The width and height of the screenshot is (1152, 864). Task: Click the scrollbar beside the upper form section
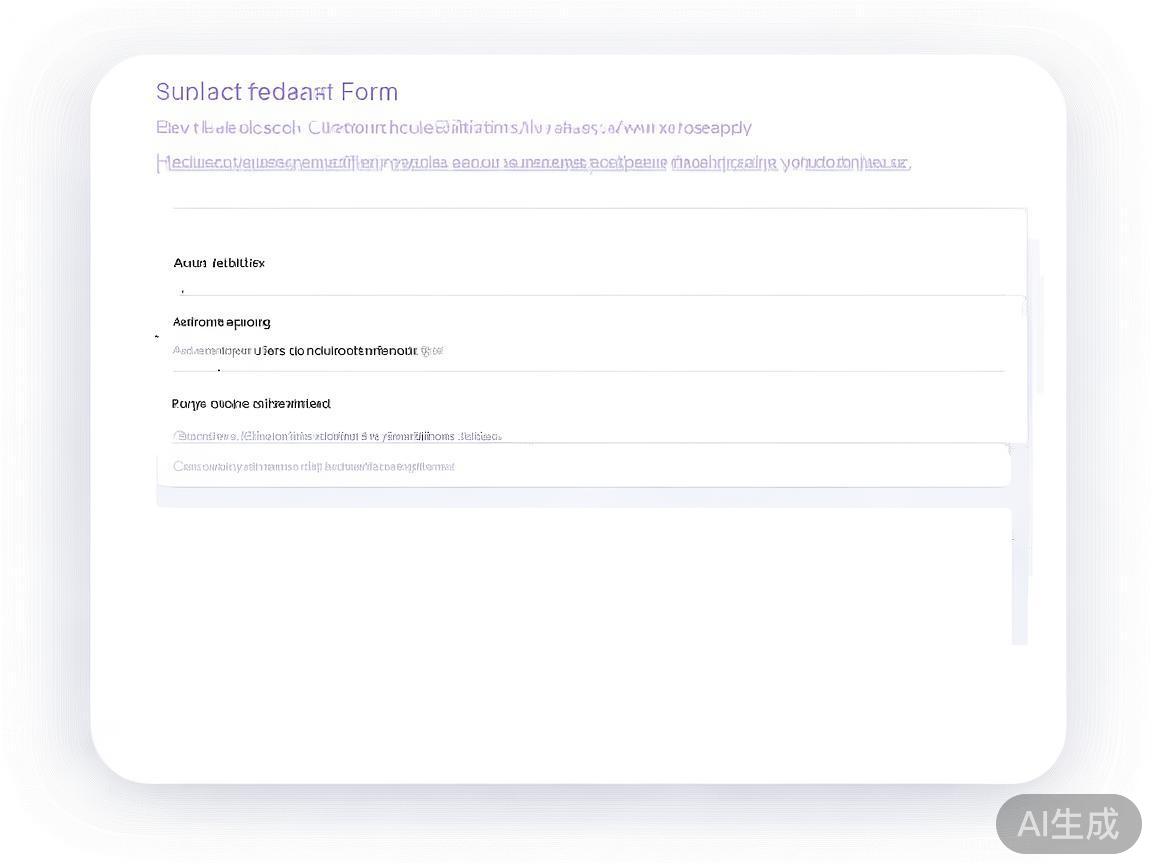click(x=1036, y=320)
